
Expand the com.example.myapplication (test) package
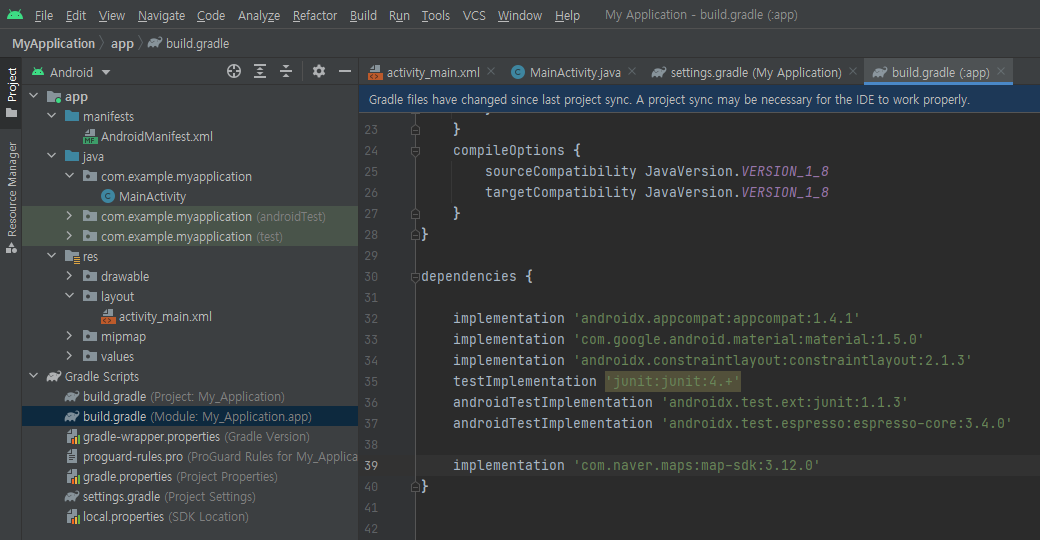[x=69, y=236]
